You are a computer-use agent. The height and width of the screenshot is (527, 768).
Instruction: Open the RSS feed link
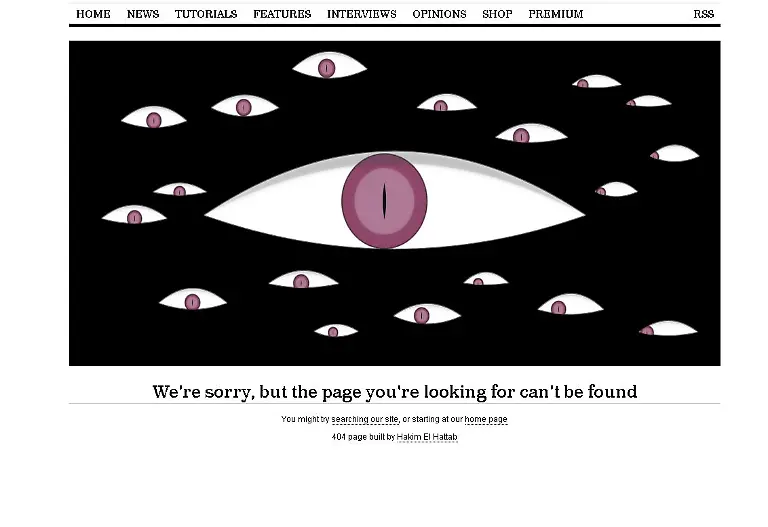coord(703,14)
